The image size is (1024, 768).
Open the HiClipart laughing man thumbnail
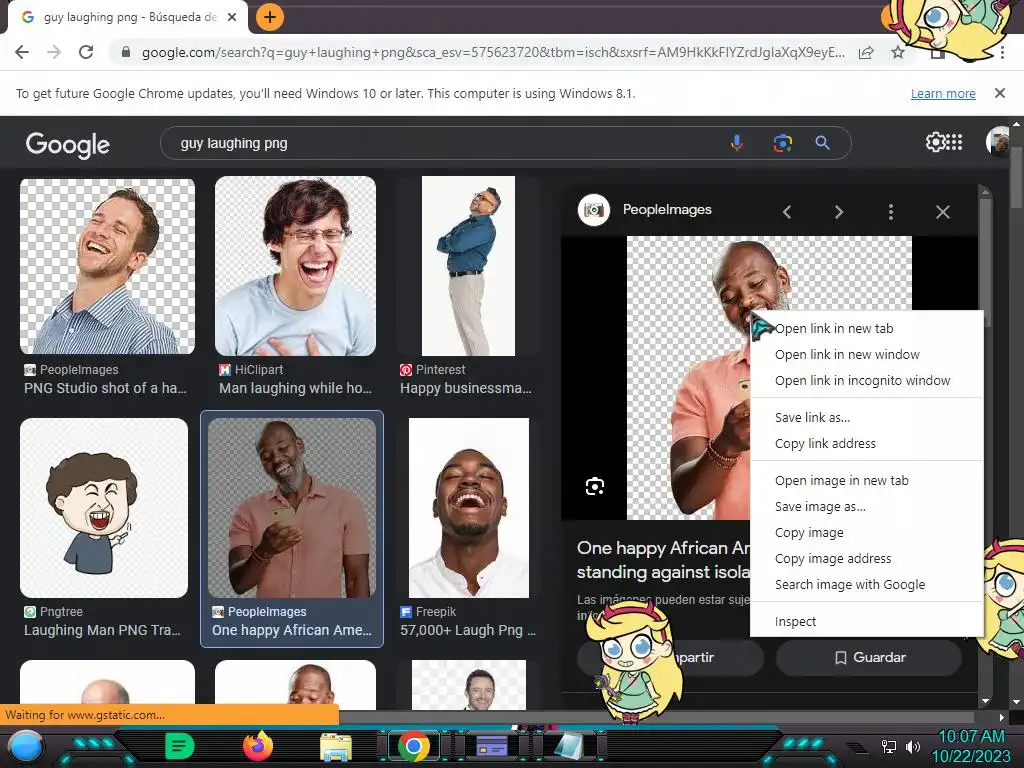click(295, 266)
